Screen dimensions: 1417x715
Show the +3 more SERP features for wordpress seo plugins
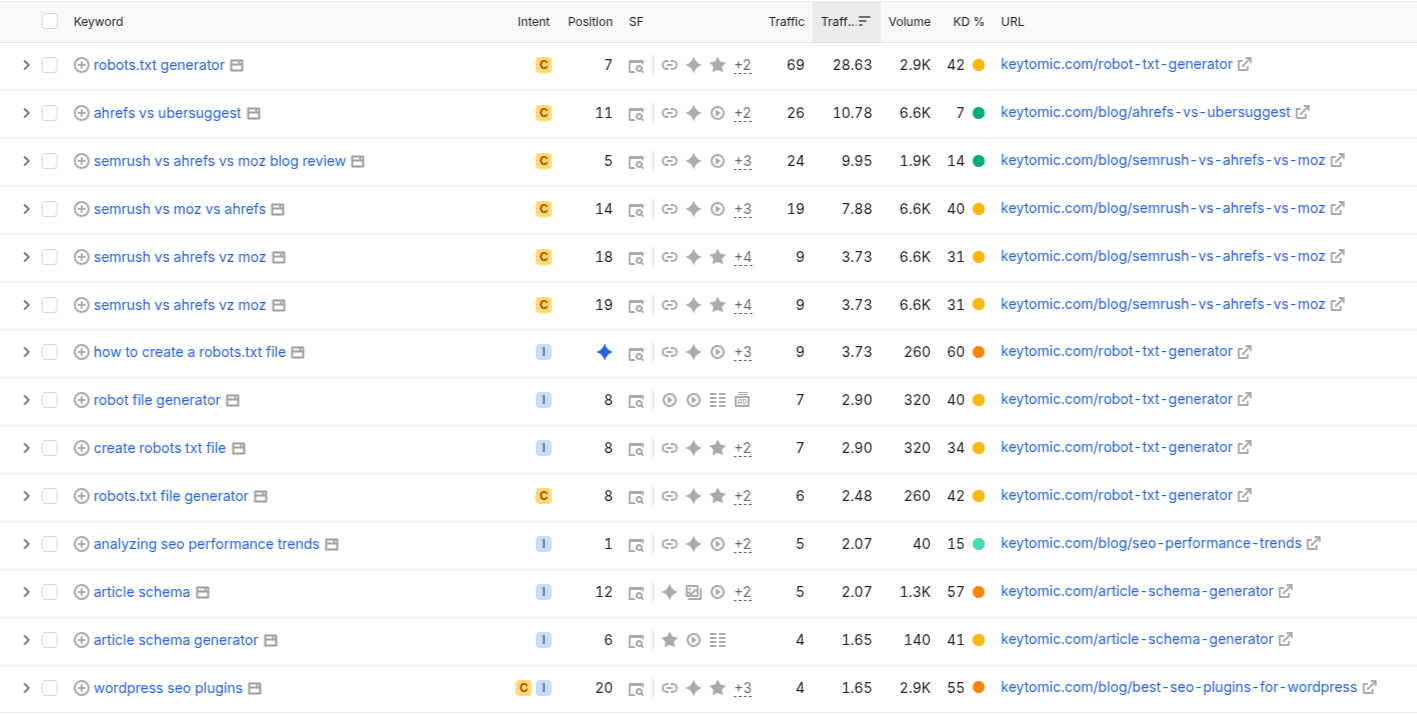click(x=742, y=688)
